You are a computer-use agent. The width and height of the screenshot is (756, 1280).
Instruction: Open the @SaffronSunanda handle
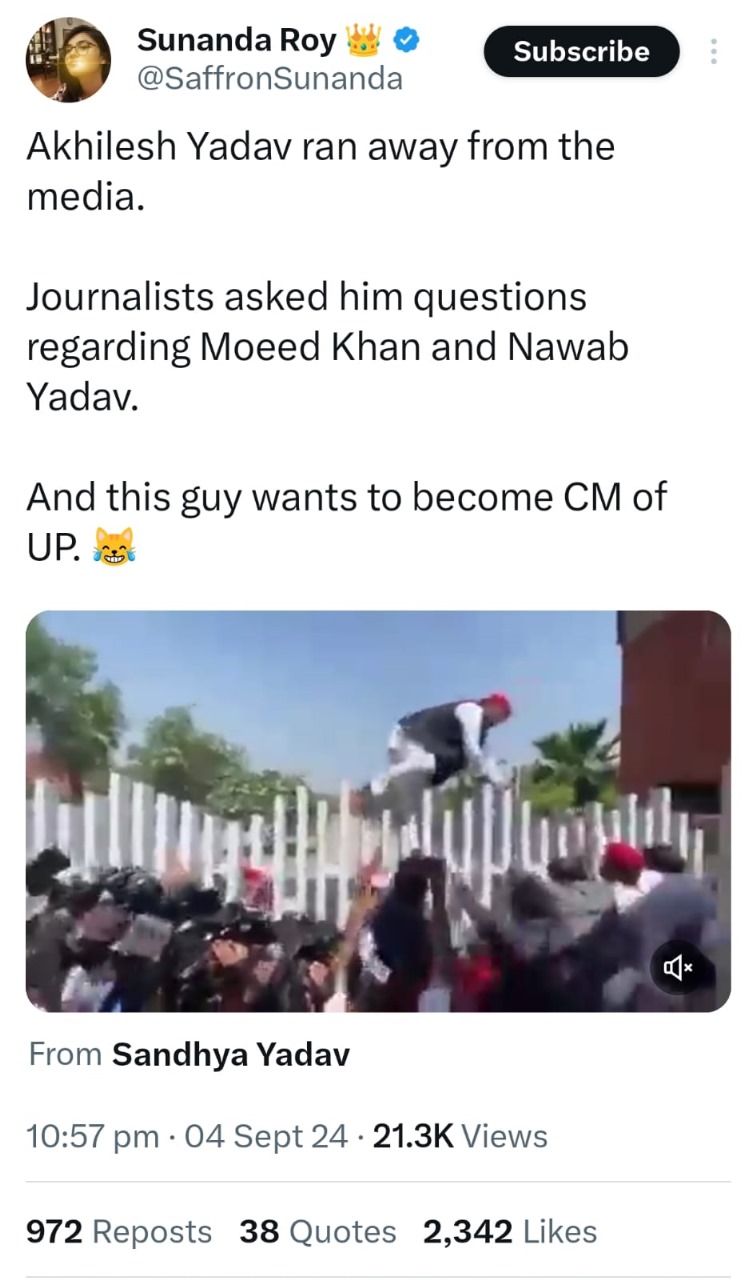point(269,79)
